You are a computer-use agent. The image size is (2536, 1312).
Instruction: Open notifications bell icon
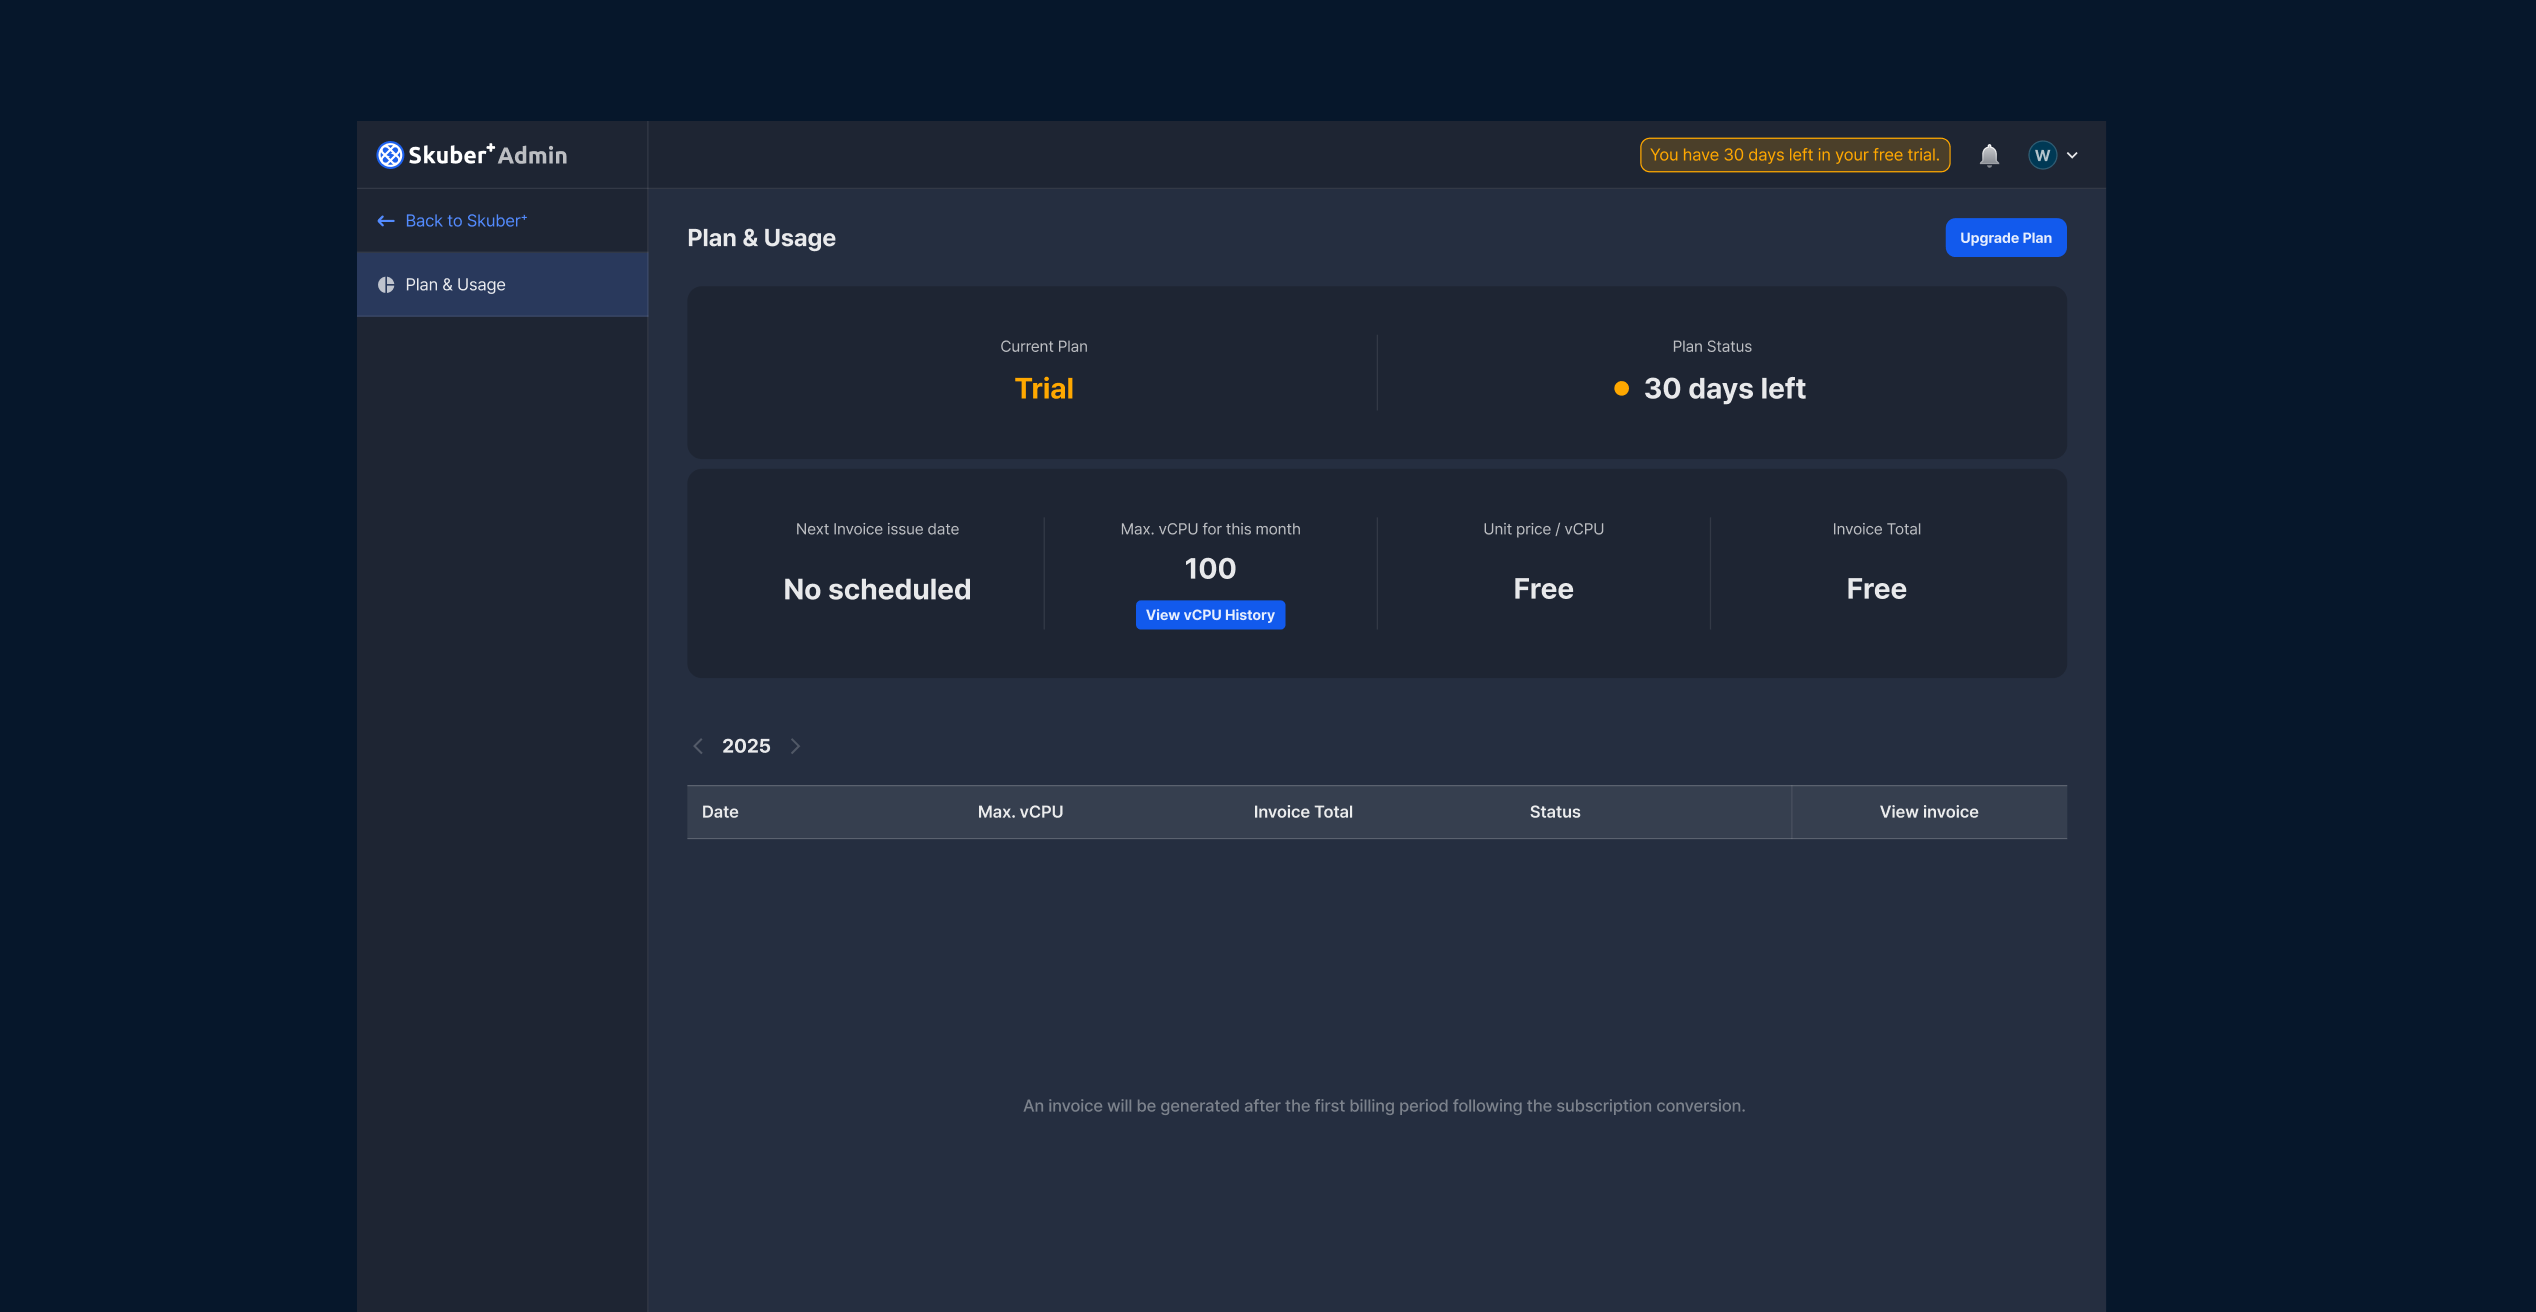point(1989,155)
